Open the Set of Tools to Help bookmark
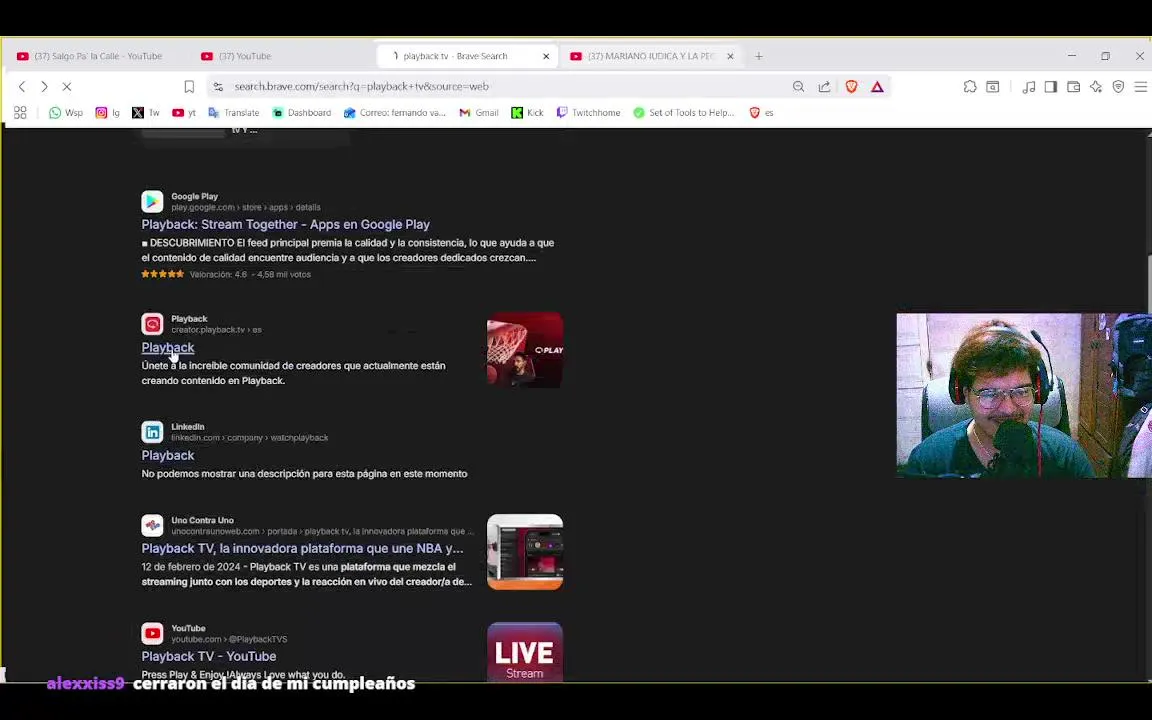Viewport: 1152px width, 720px height. (x=684, y=112)
